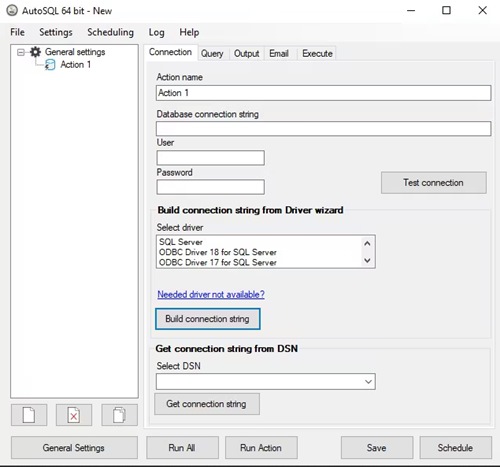Click the General Settings button

74,448
